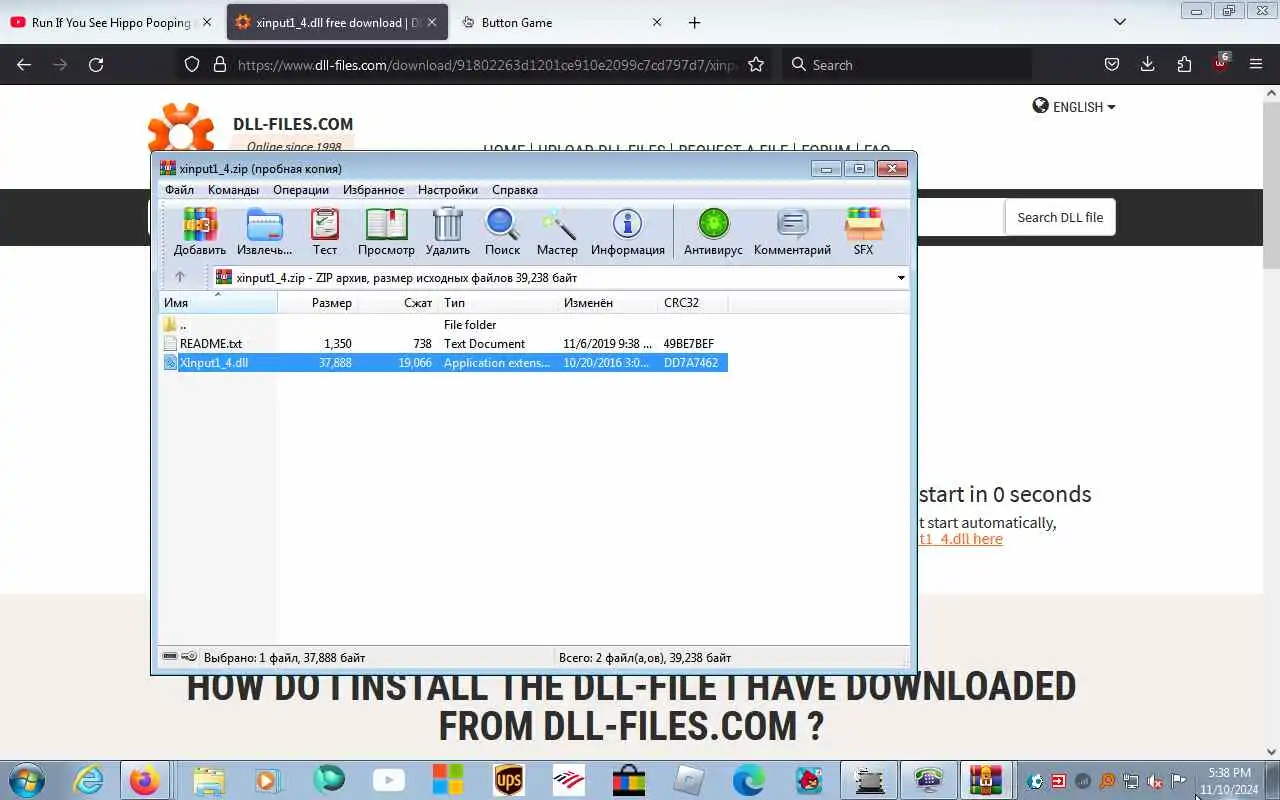Image resolution: width=1280 pixels, height=800 pixels.
Task: Show archive Информация (Info) icon
Action: pos(628,232)
